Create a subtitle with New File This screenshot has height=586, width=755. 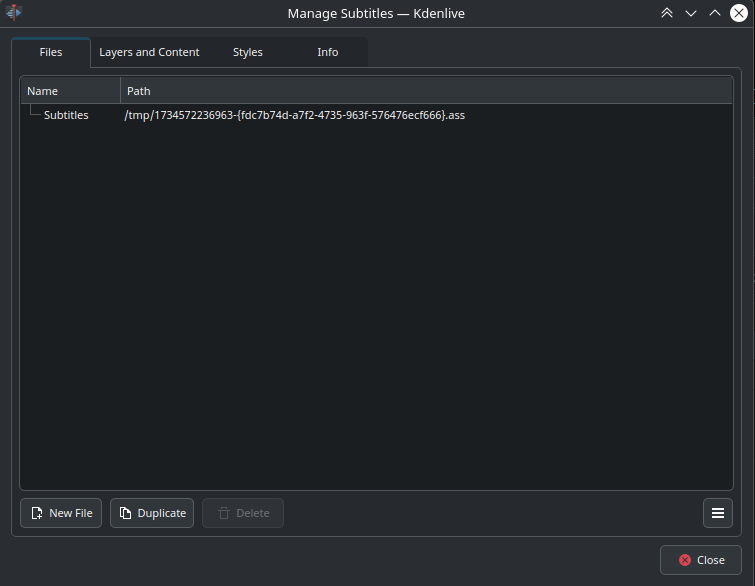coord(61,513)
